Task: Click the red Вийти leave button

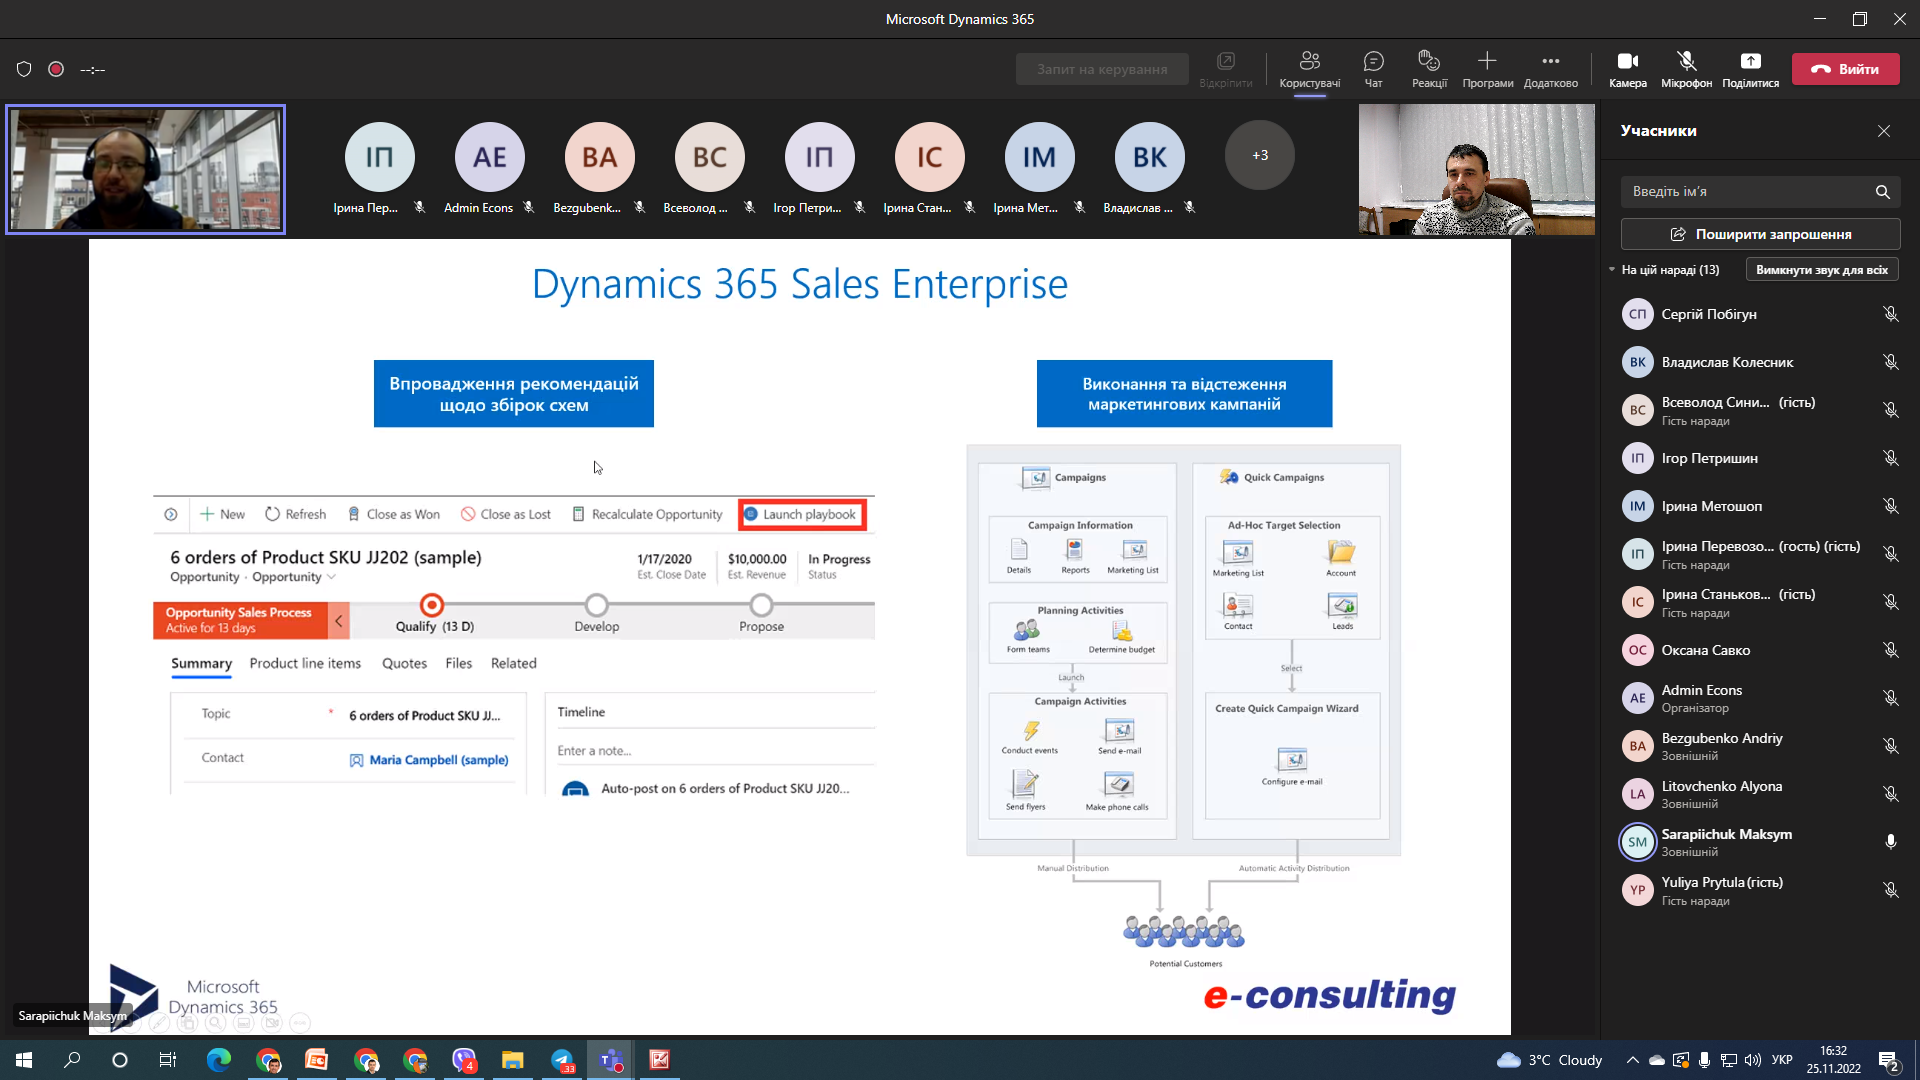Action: pyautogui.click(x=1845, y=69)
